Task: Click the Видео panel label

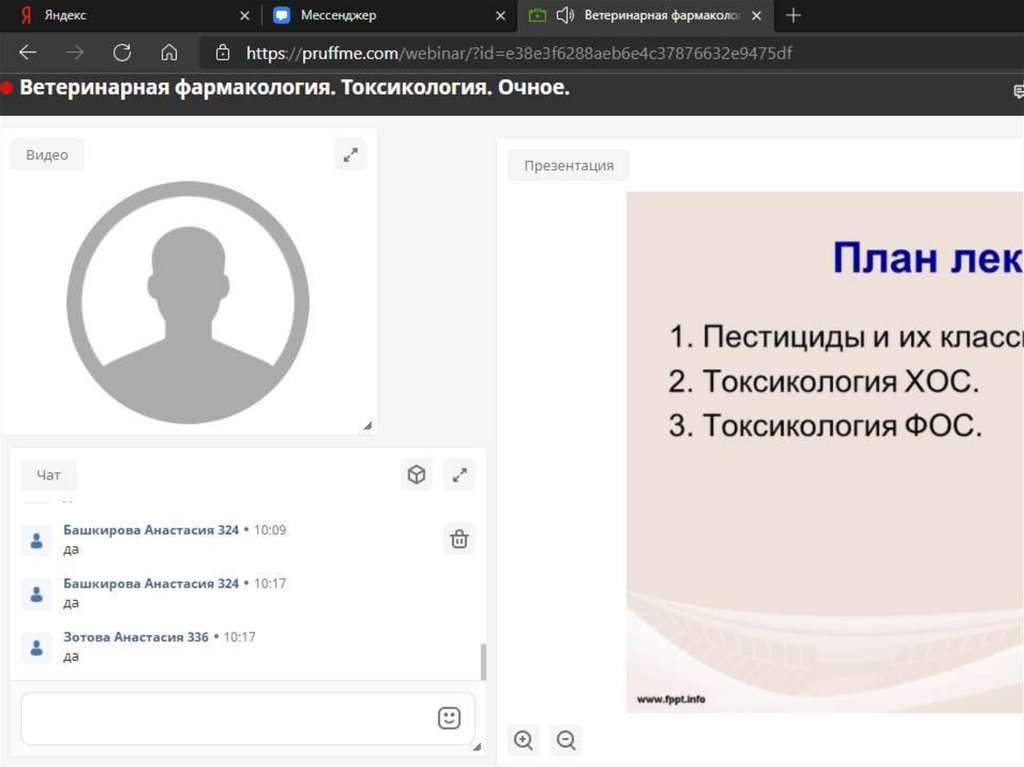Action: pos(47,155)
